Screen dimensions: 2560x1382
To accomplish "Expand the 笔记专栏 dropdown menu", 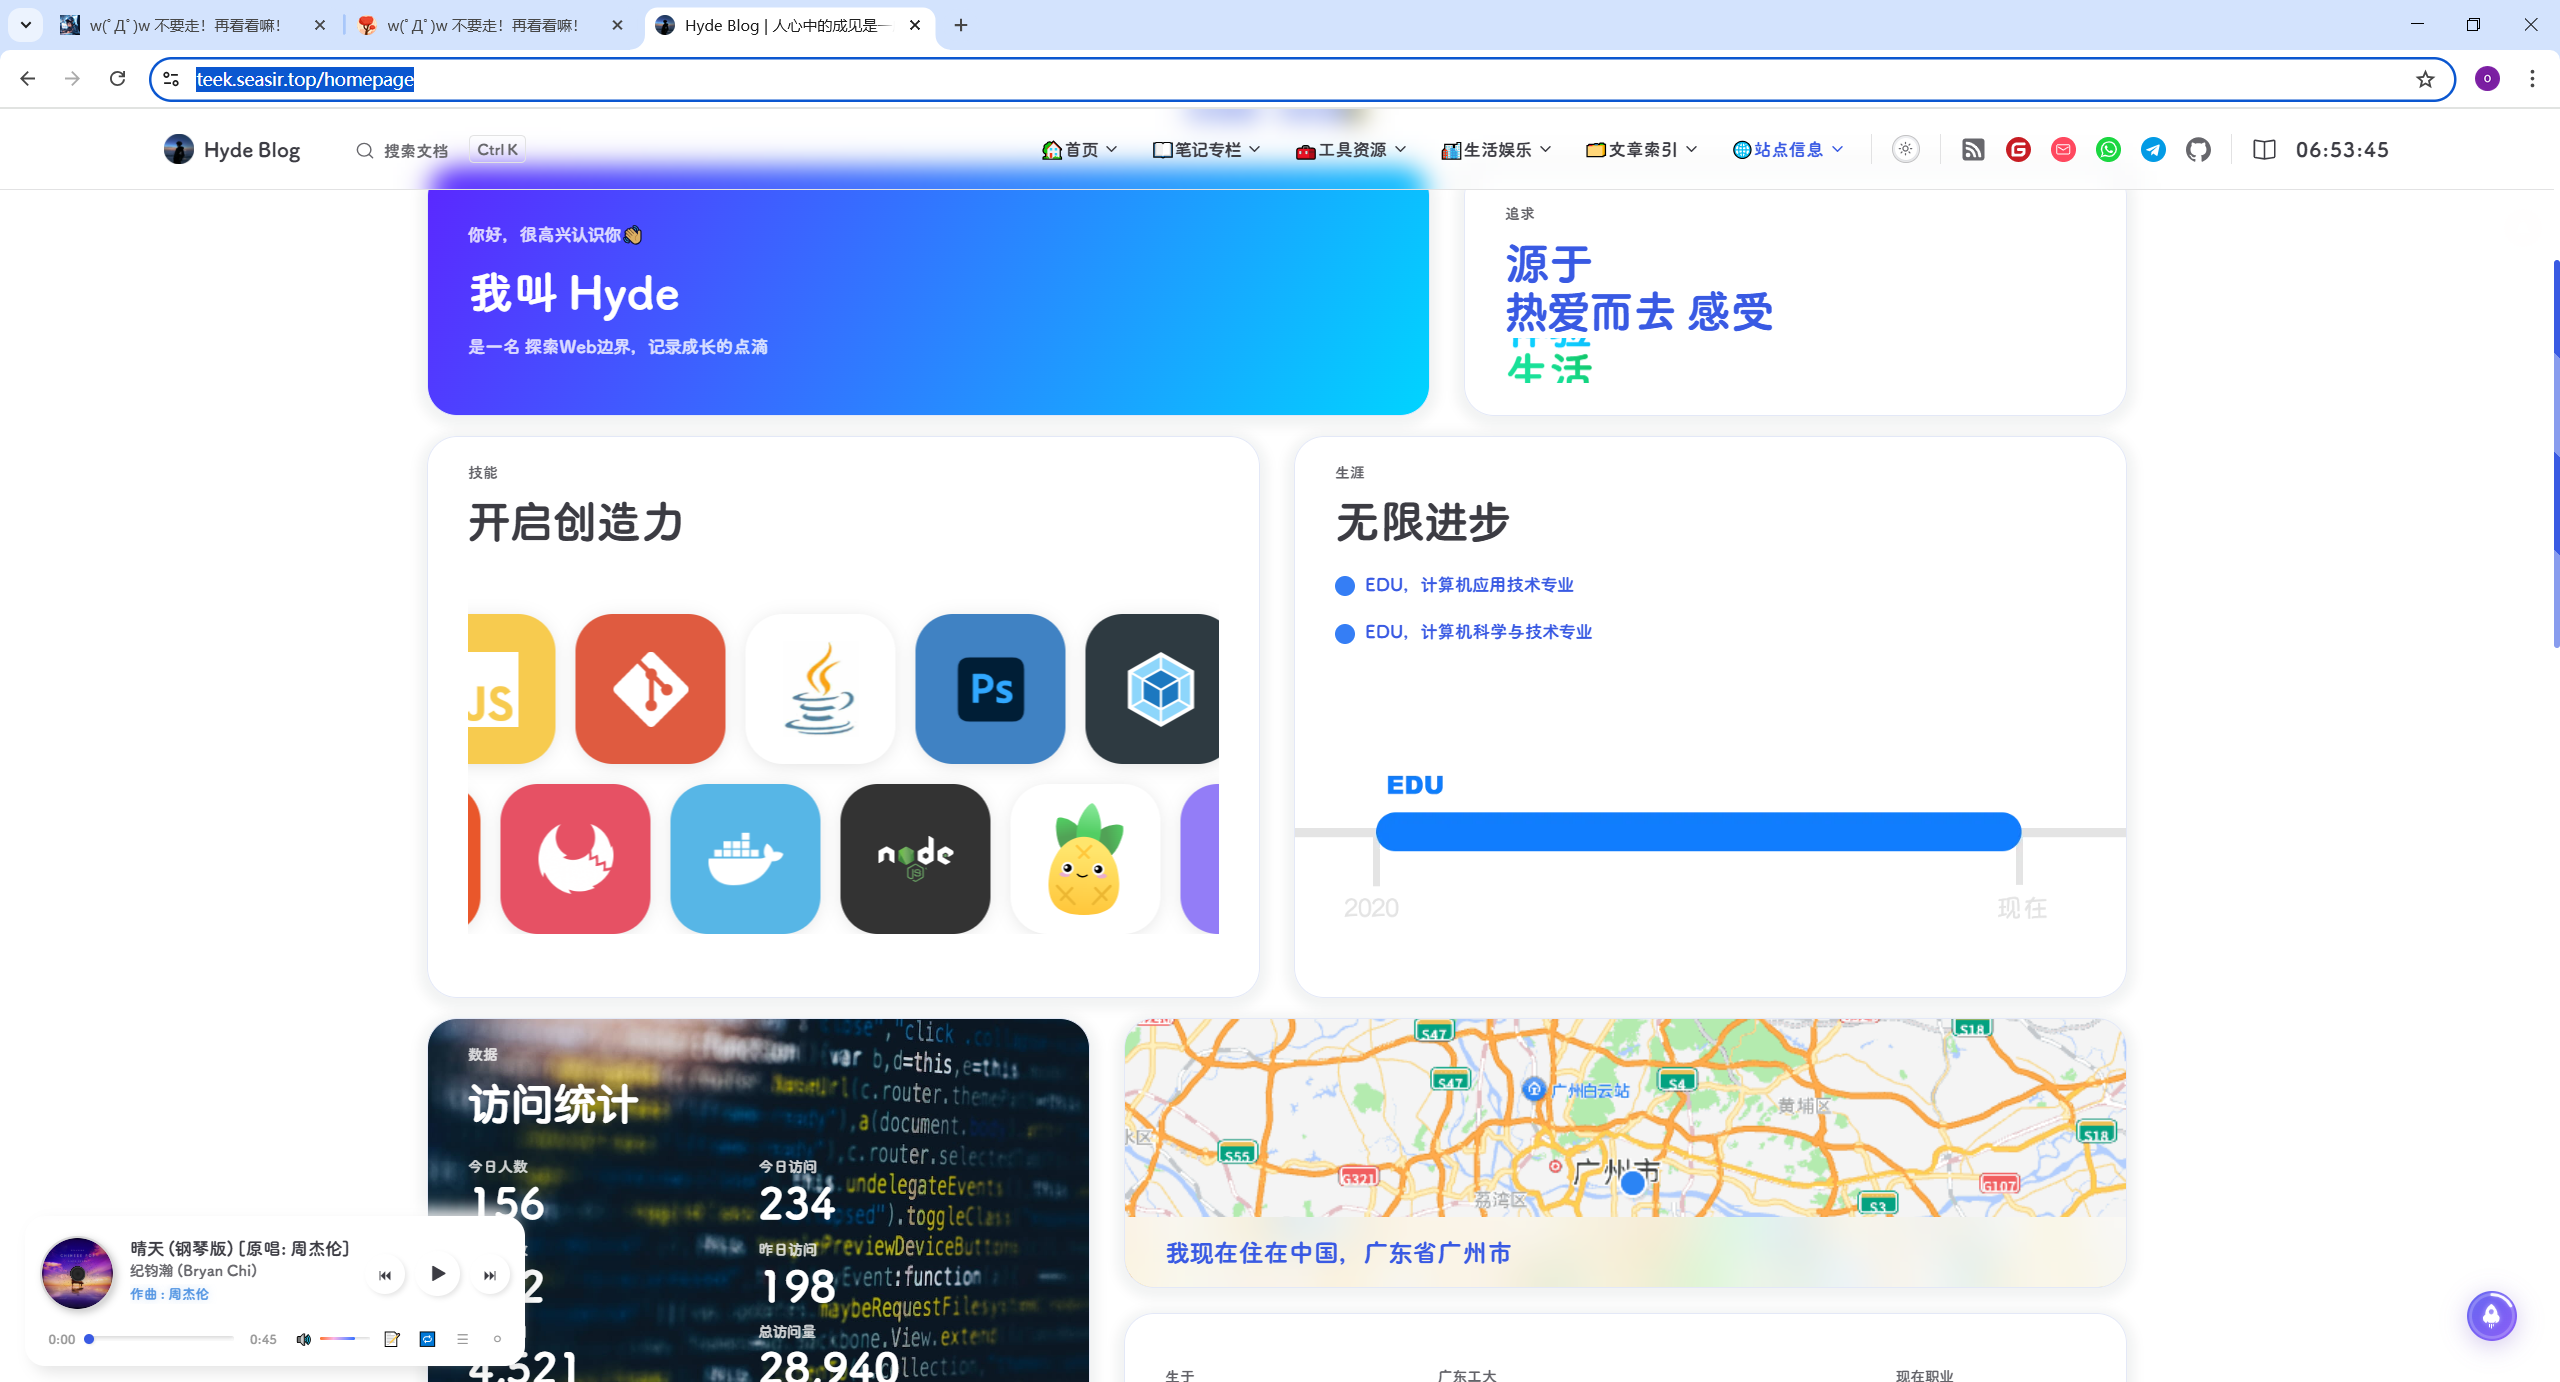I will tap(1206, 150).
